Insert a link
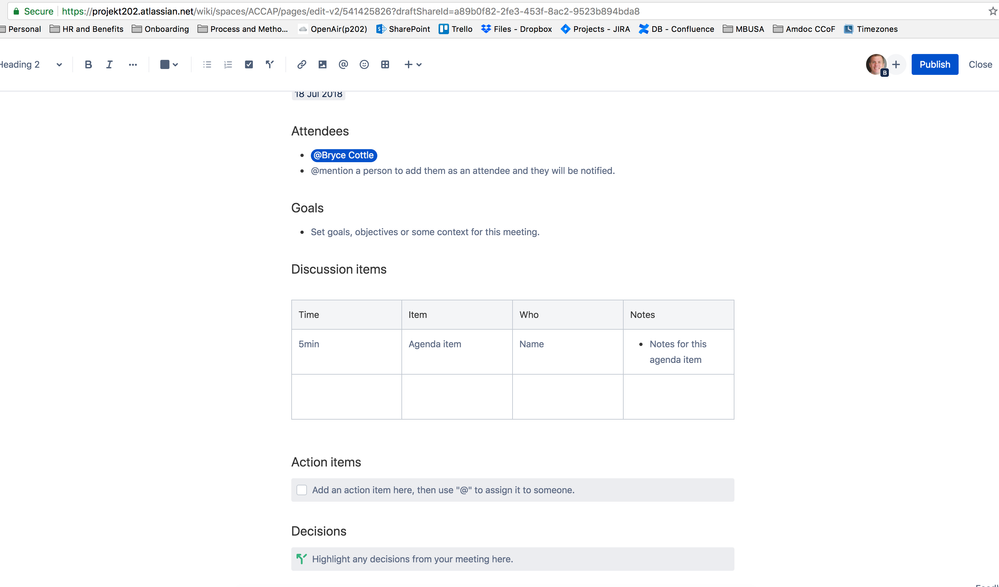The width and height of the screenshot is (999, 587). 301,64
